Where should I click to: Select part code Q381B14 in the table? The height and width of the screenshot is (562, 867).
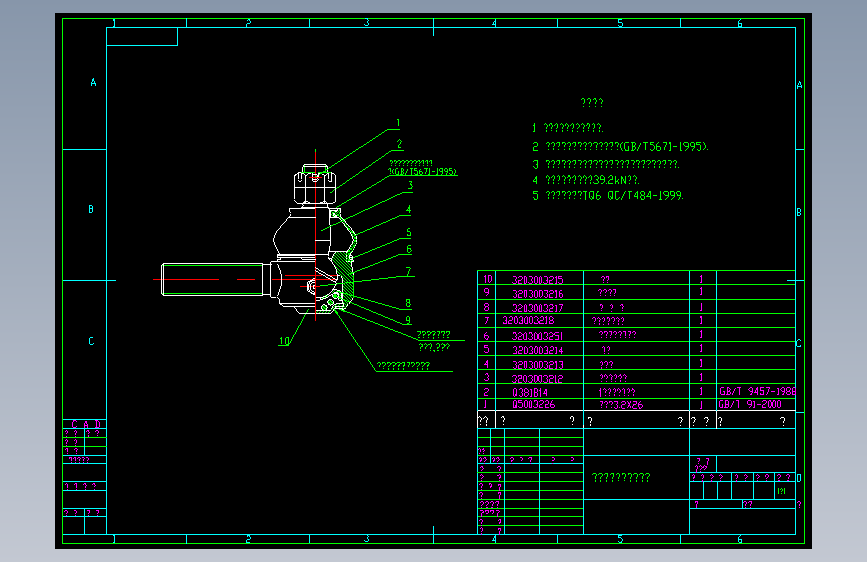point(530,392)
